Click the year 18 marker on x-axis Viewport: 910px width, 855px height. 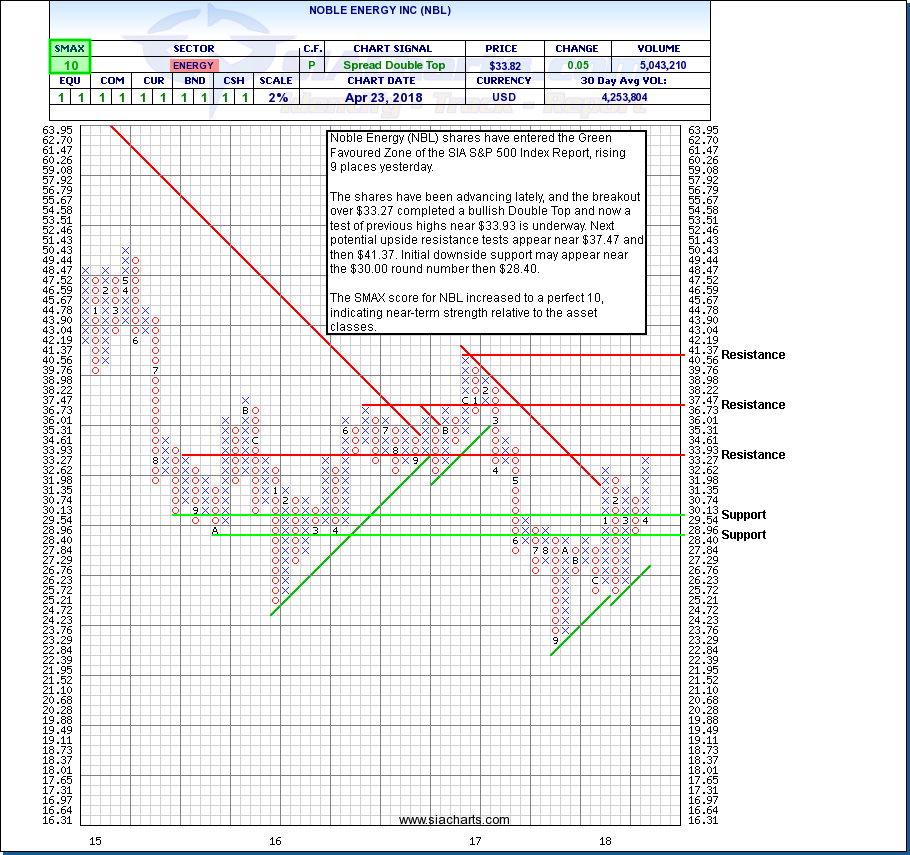click(606, 840)
